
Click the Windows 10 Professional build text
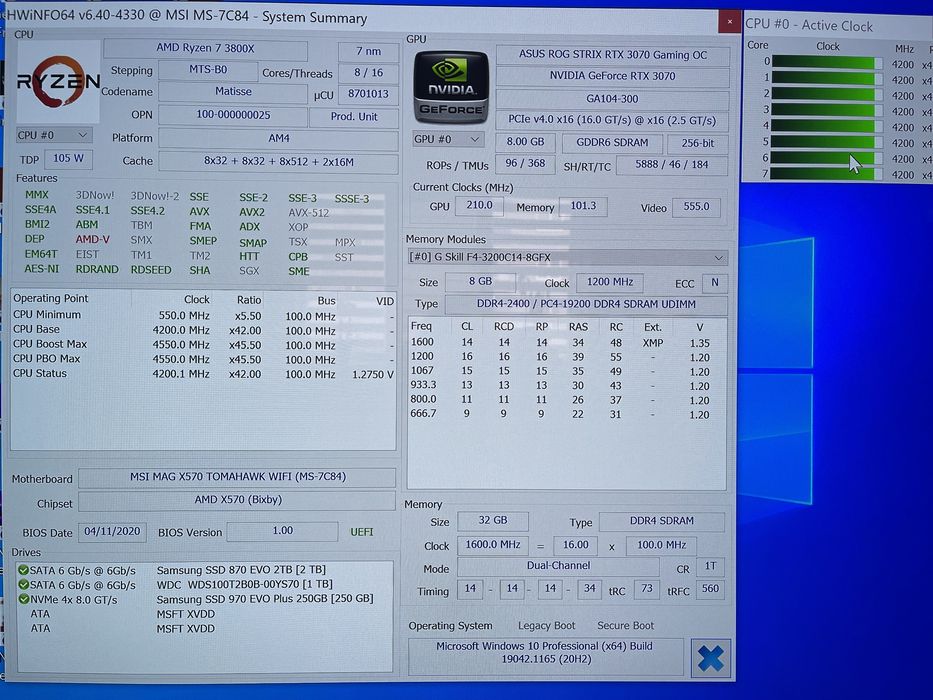pyautogui.click(x=546, y=652)
